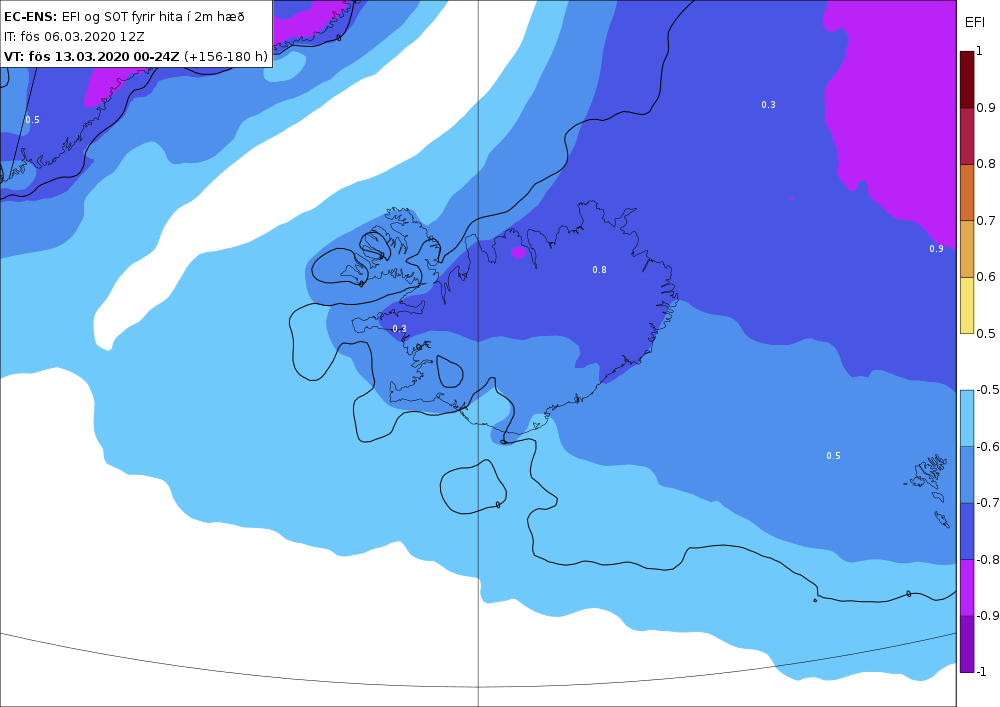Image resolution: width=1000 pixels, height=707 pixels.
Task: Pick the yellow 0.5–0.6 legend swatch
Action: [967, 305]
